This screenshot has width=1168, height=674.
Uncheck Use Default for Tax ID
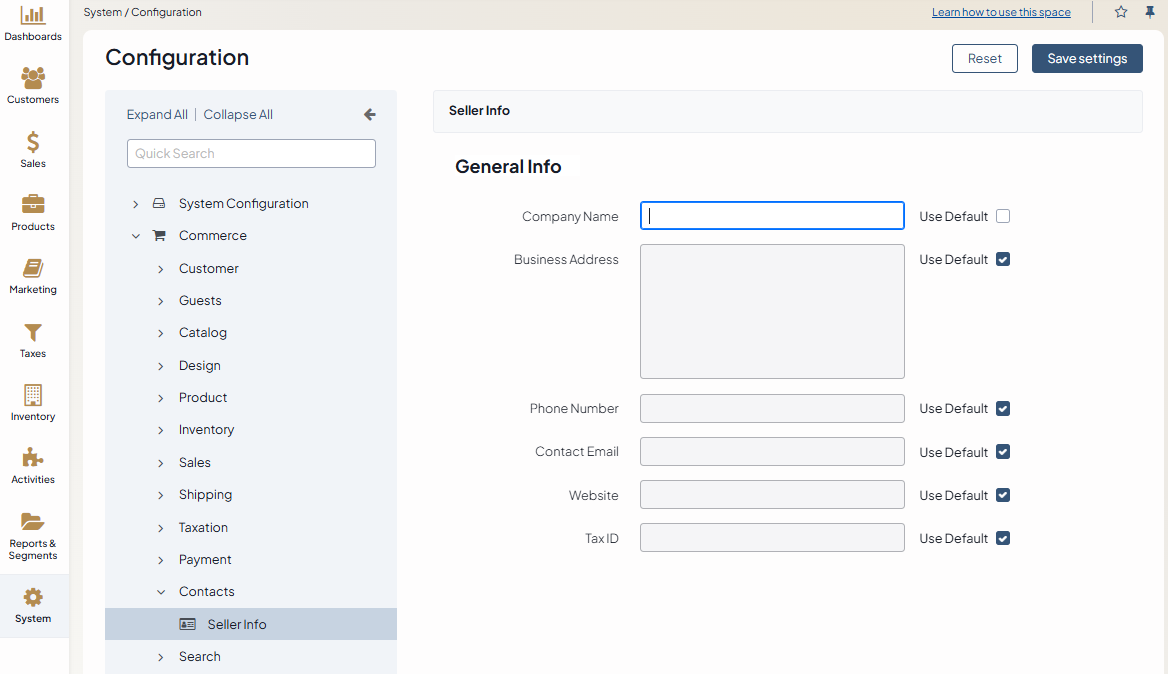point(1003,538)
